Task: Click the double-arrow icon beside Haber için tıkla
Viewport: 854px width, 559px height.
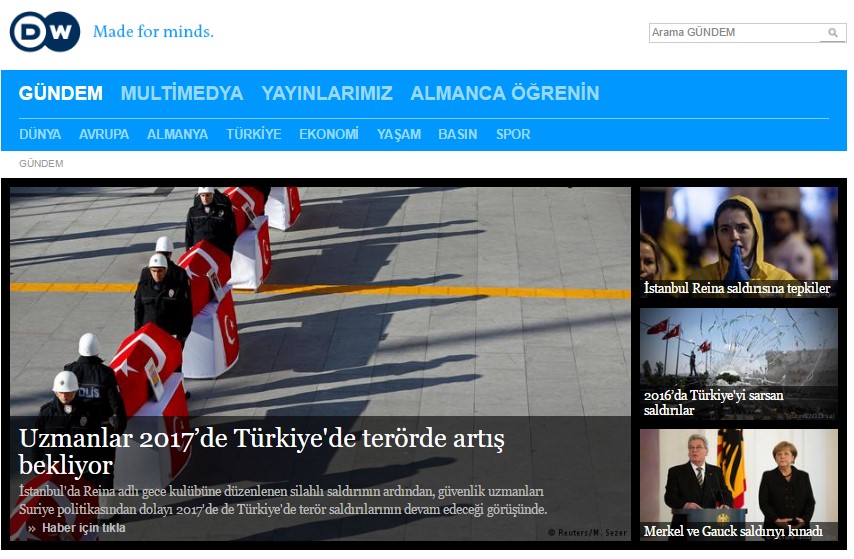Action: (32, 528)
